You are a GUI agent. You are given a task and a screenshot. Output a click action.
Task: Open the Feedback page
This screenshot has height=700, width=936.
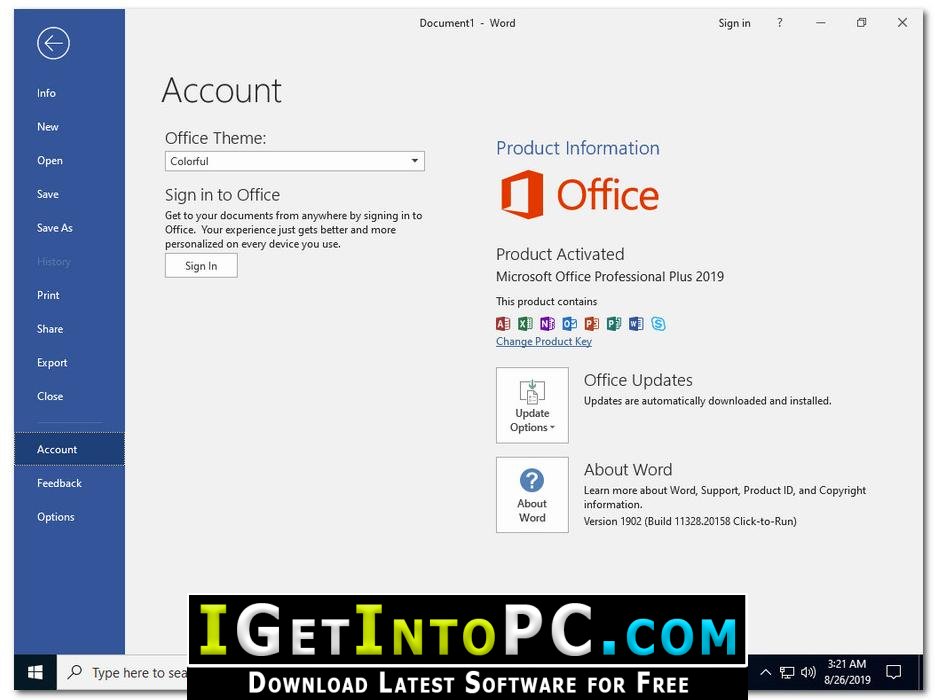click(59, 483)
